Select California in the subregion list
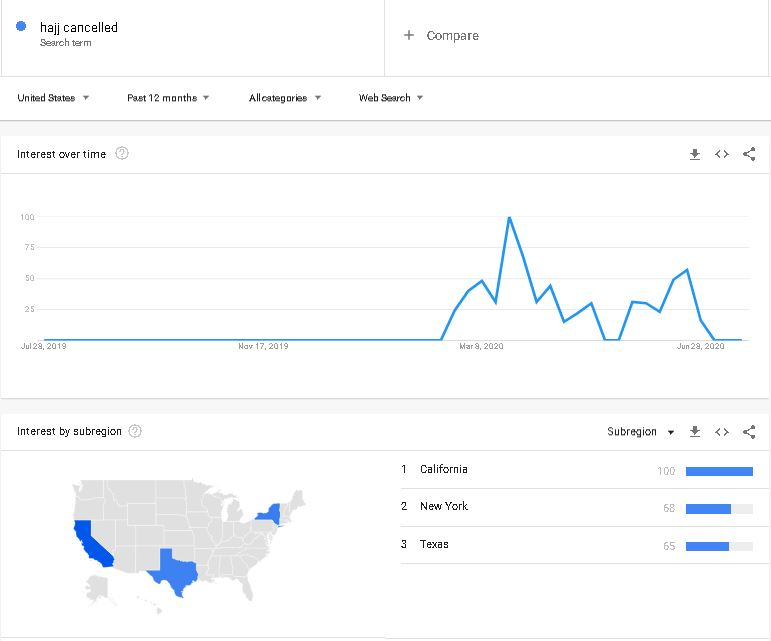 point(444,470)
